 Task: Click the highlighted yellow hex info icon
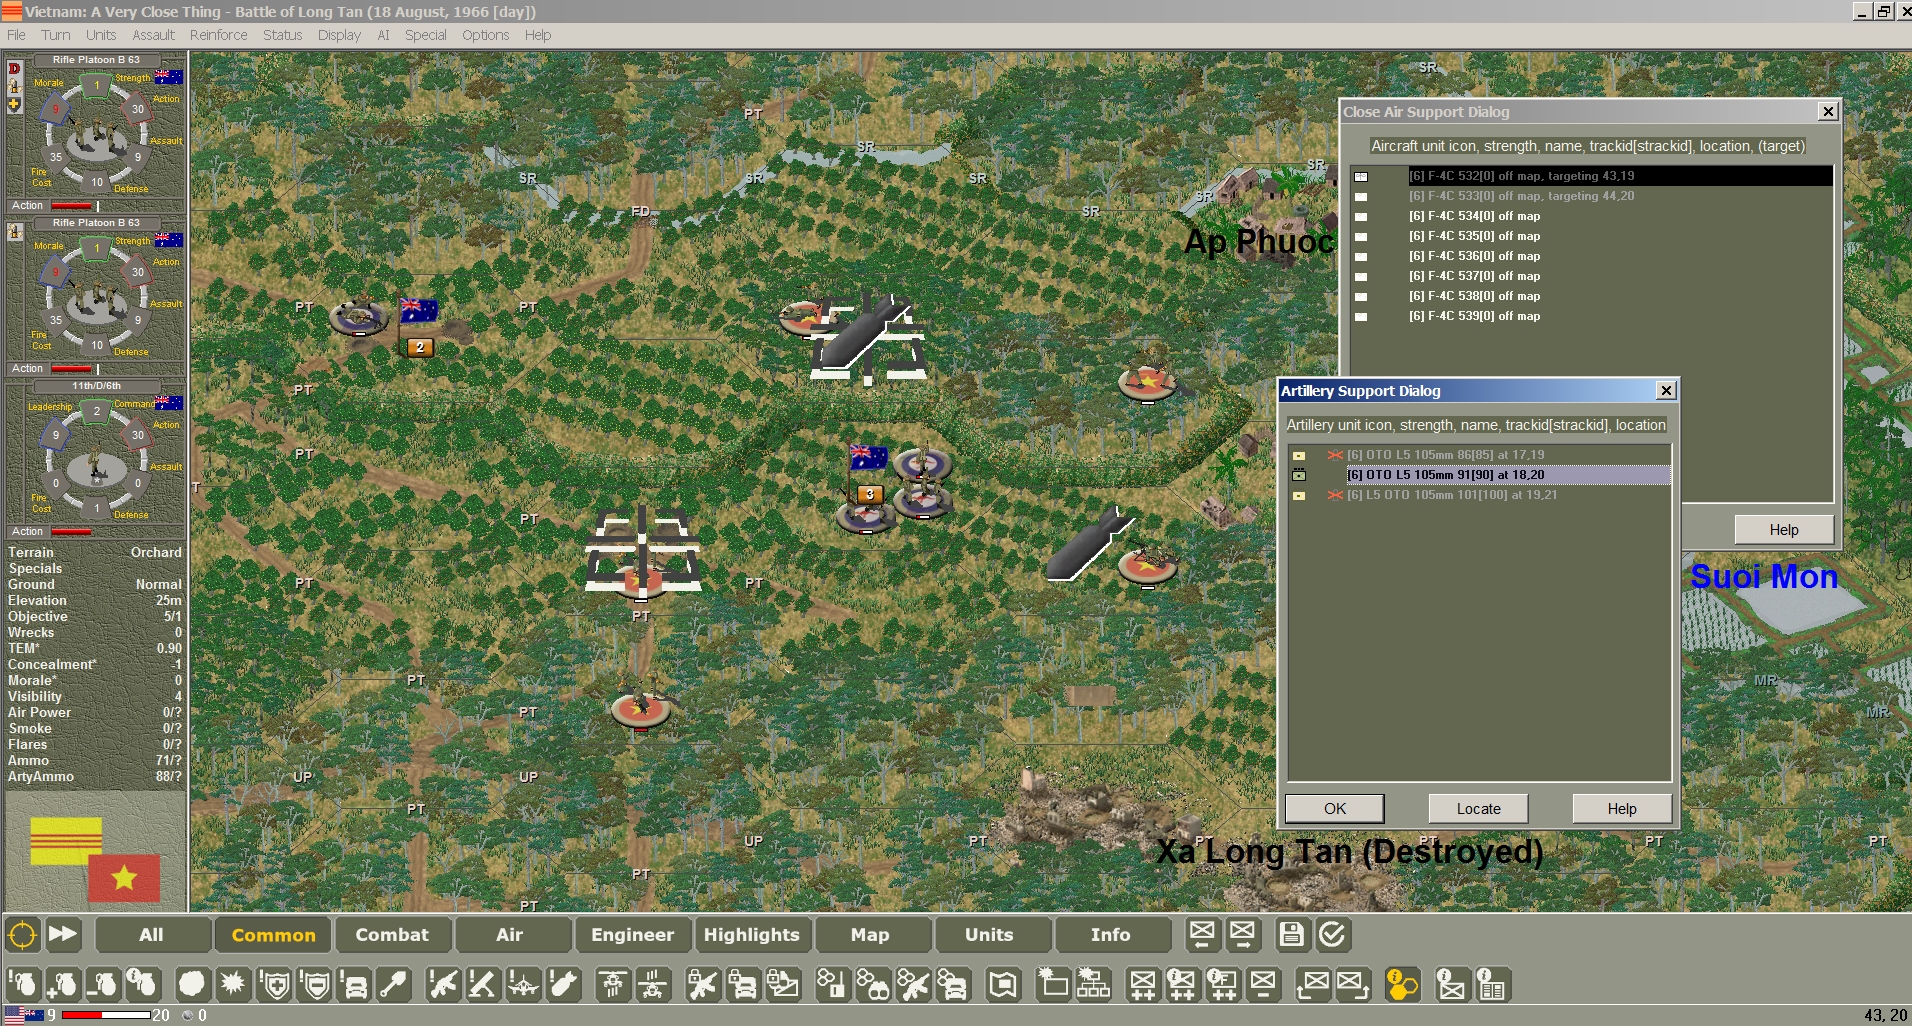point(1402,985)
